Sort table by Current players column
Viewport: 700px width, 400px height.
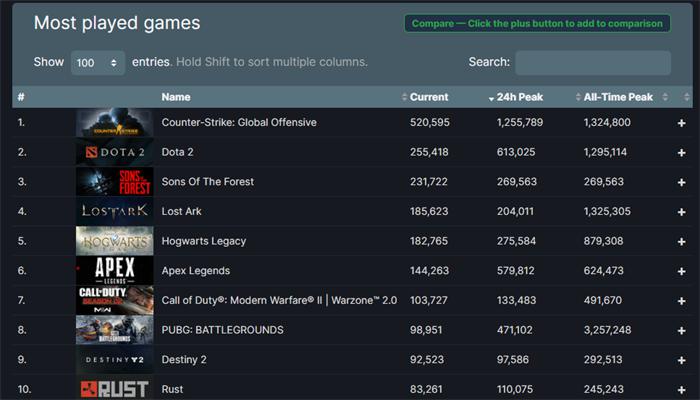[429, 97]
